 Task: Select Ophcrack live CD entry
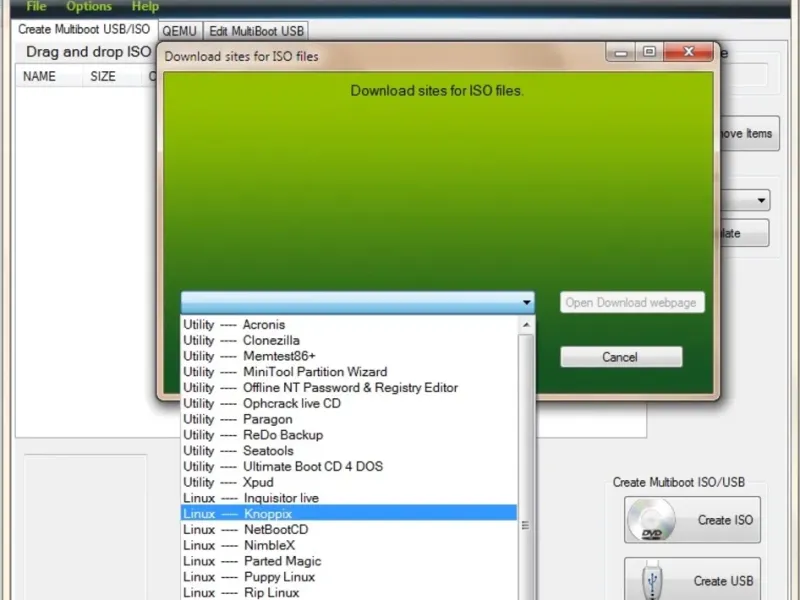point(349,404)
